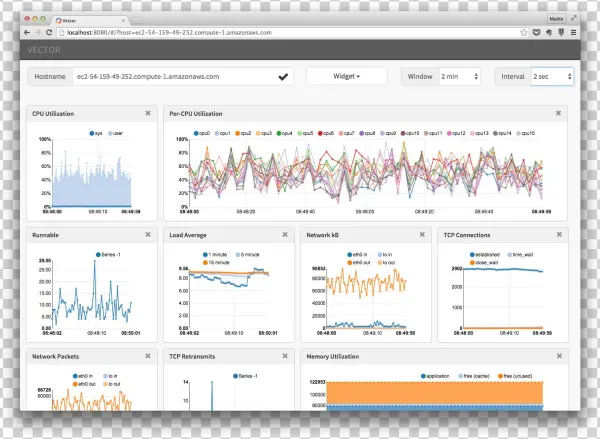Screen dimensions: 600x439
Task: Toggle free (unused) series in Memory Utilization
Action: [x=515, y=376]
